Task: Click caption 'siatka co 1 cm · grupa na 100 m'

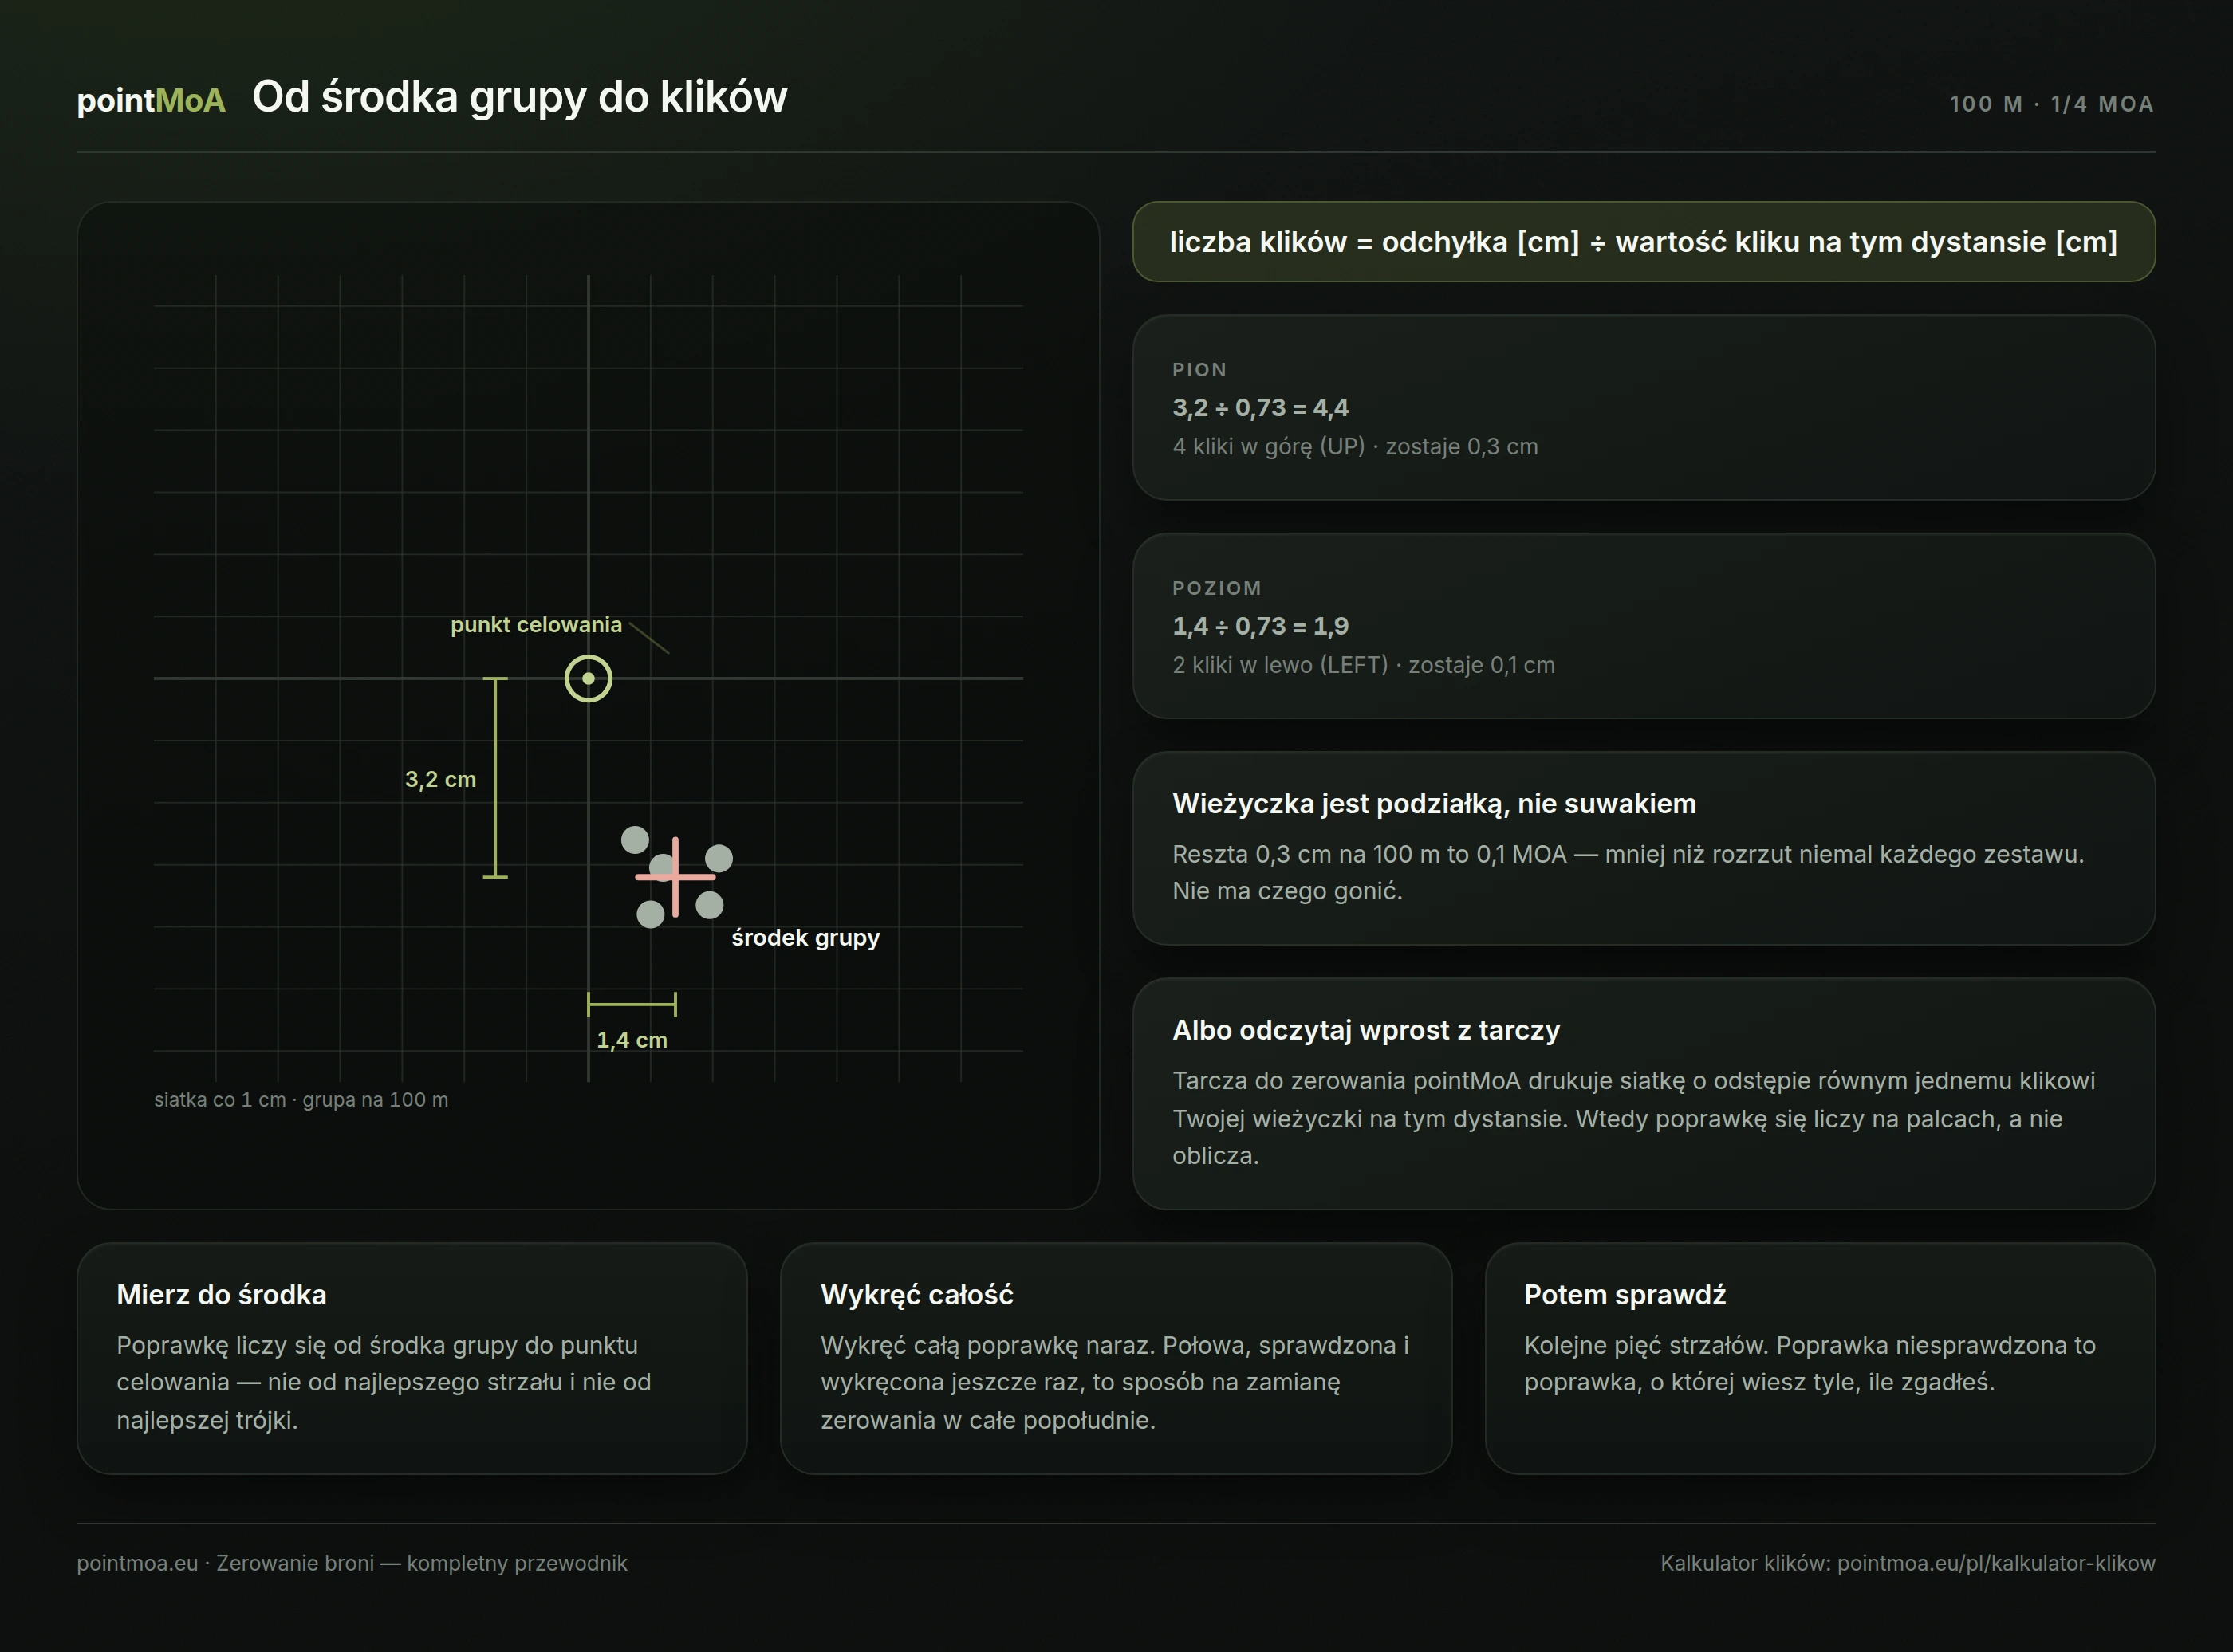Action: (301, 1100)
